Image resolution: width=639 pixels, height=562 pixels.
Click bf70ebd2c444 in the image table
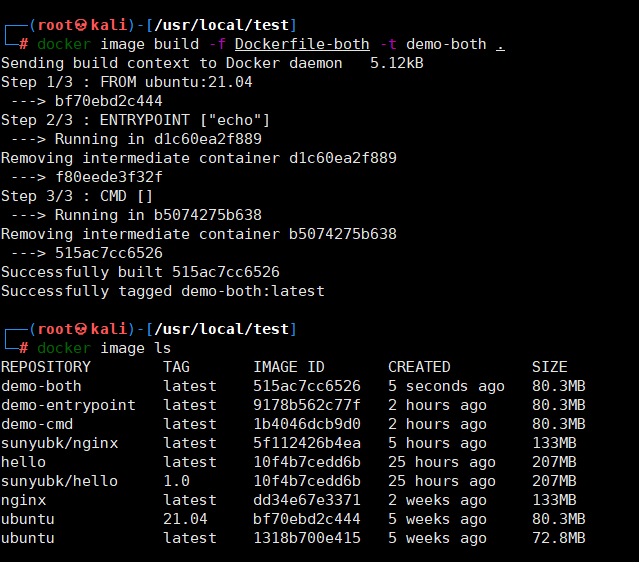point(307,519)
